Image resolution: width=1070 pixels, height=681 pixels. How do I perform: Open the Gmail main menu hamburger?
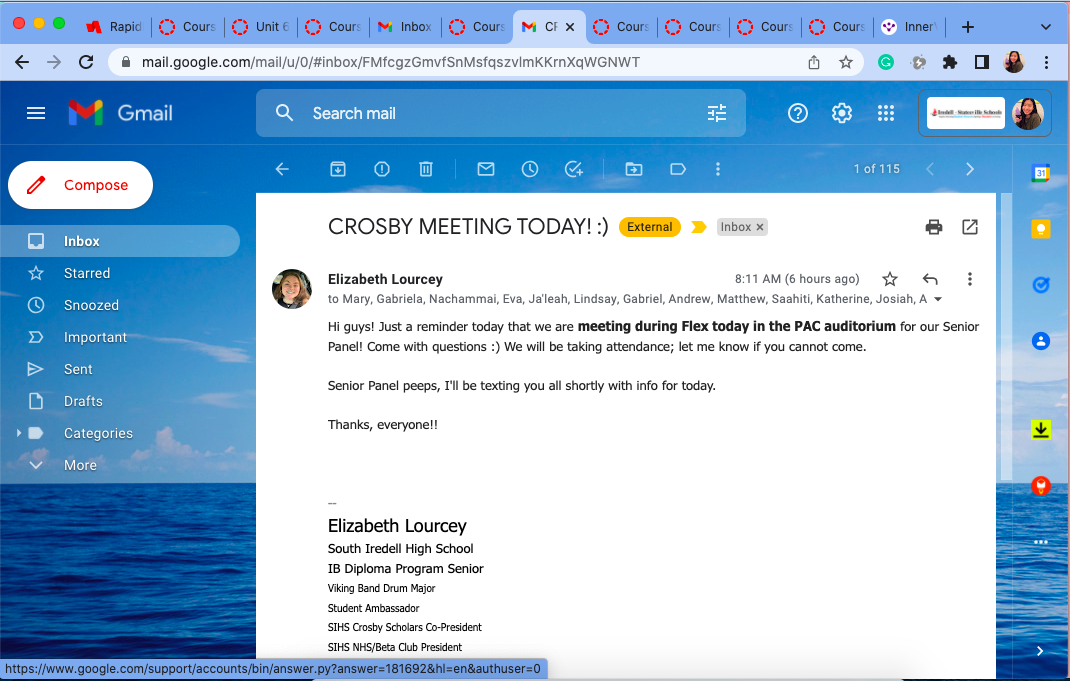point(35,113)
